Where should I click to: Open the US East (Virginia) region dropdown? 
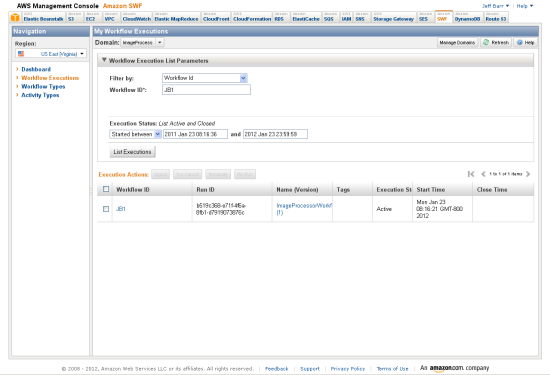click(51, 54)
